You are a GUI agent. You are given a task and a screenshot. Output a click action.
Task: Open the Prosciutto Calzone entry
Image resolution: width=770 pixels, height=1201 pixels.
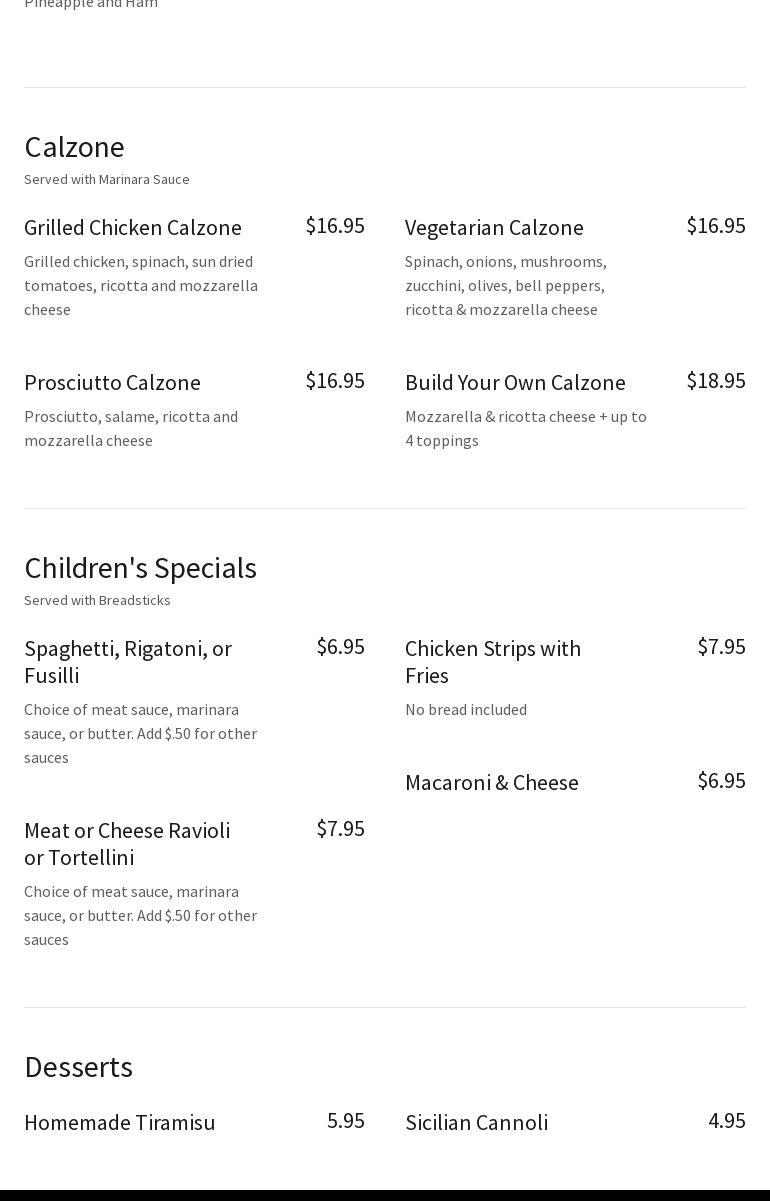(112, 383)
